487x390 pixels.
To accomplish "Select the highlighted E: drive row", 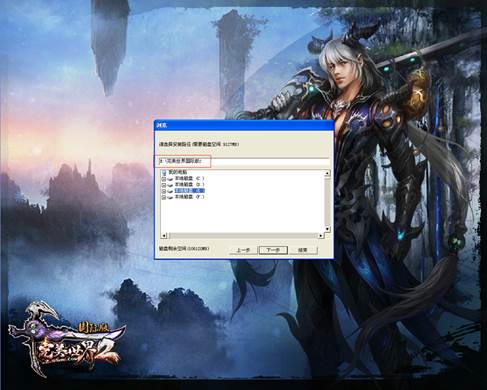I will pos(189,191).
